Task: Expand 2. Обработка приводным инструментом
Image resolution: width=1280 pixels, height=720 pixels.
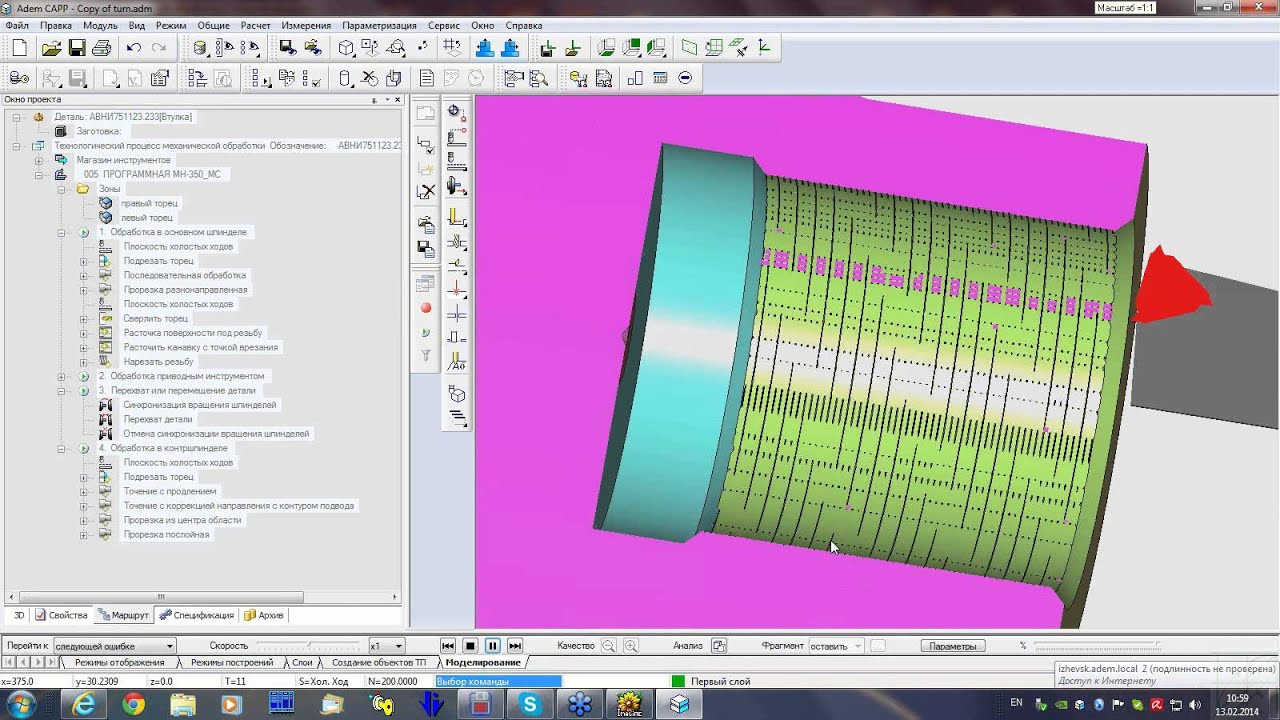Action: pyautogui.click(x=61, y=376)
